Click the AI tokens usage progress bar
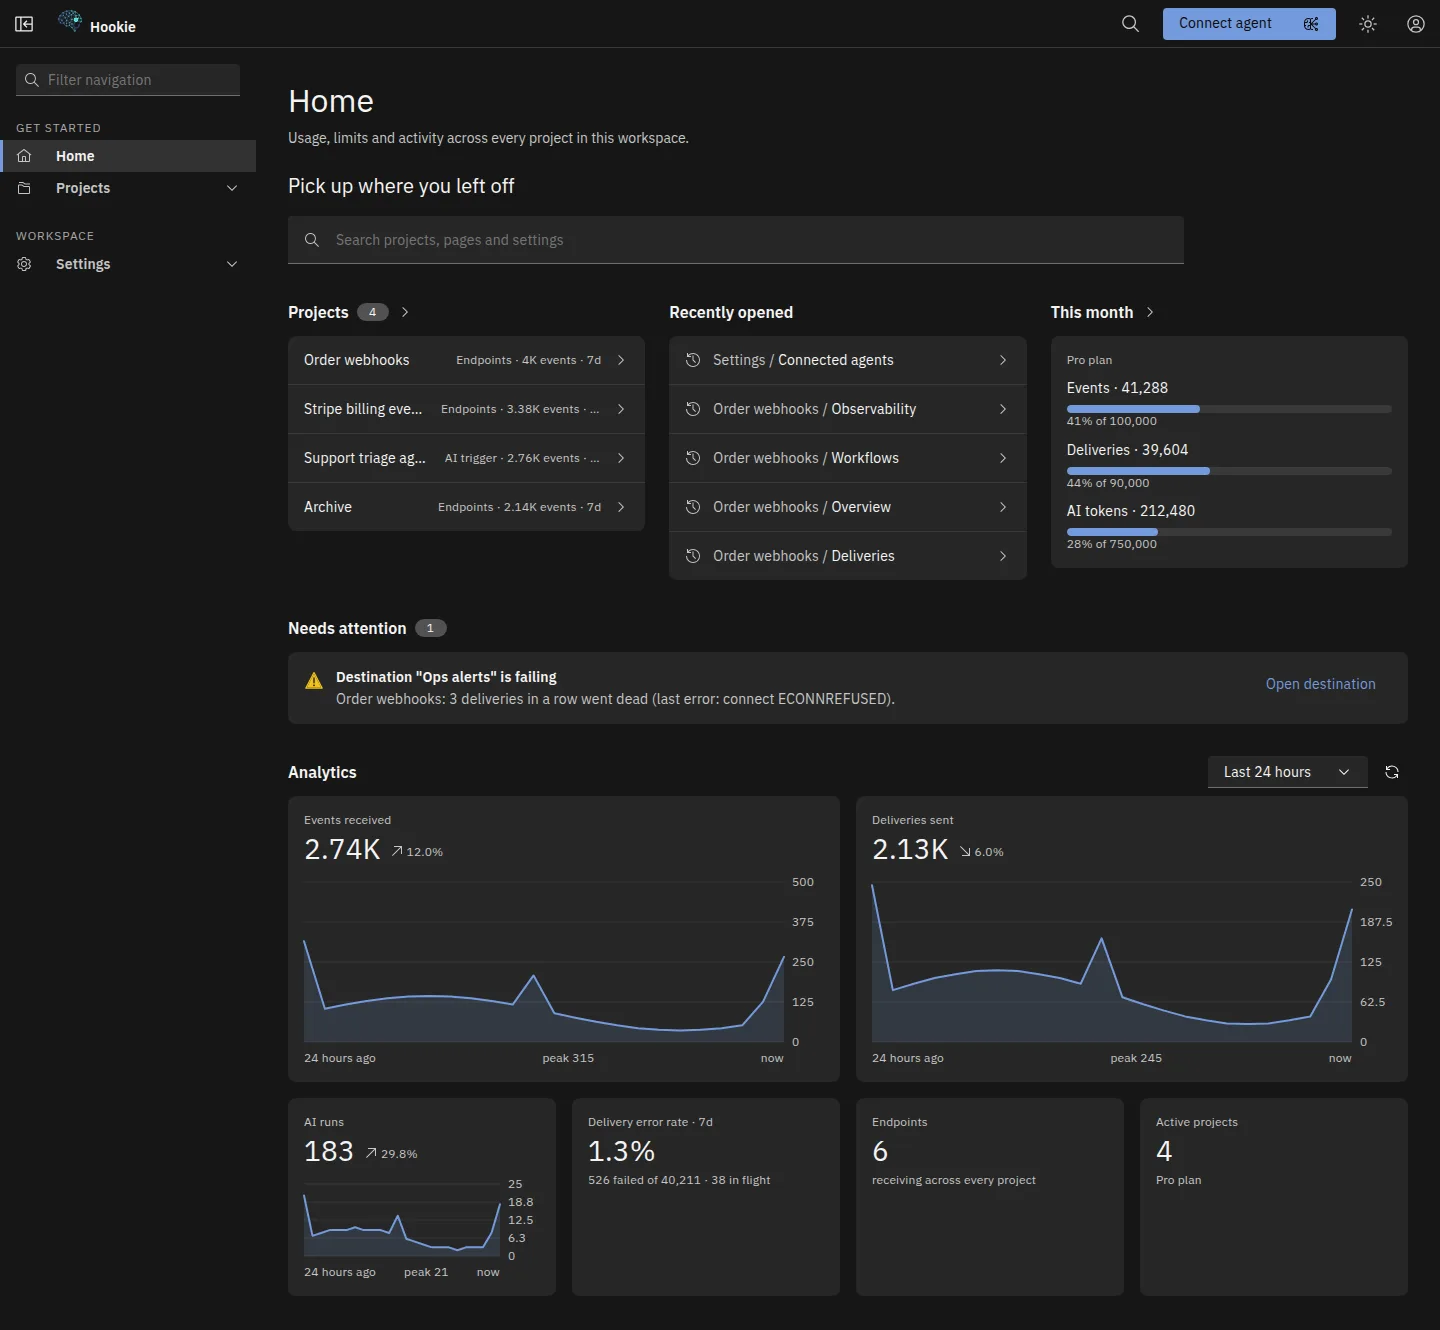The height and width of the screenshot is (1330, 1440). (x=1229, y=532)
